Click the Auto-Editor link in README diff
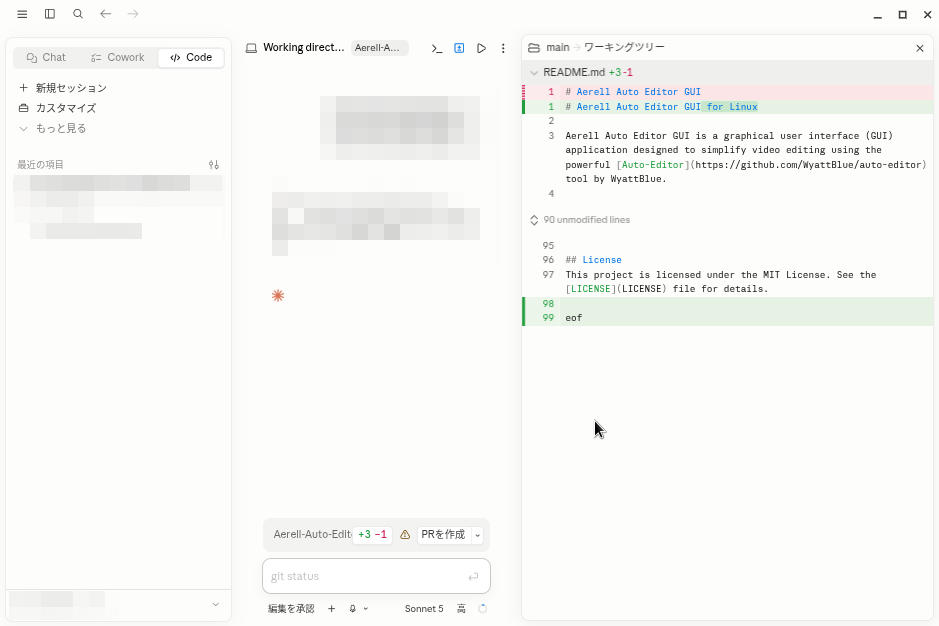 coord(652,165)
